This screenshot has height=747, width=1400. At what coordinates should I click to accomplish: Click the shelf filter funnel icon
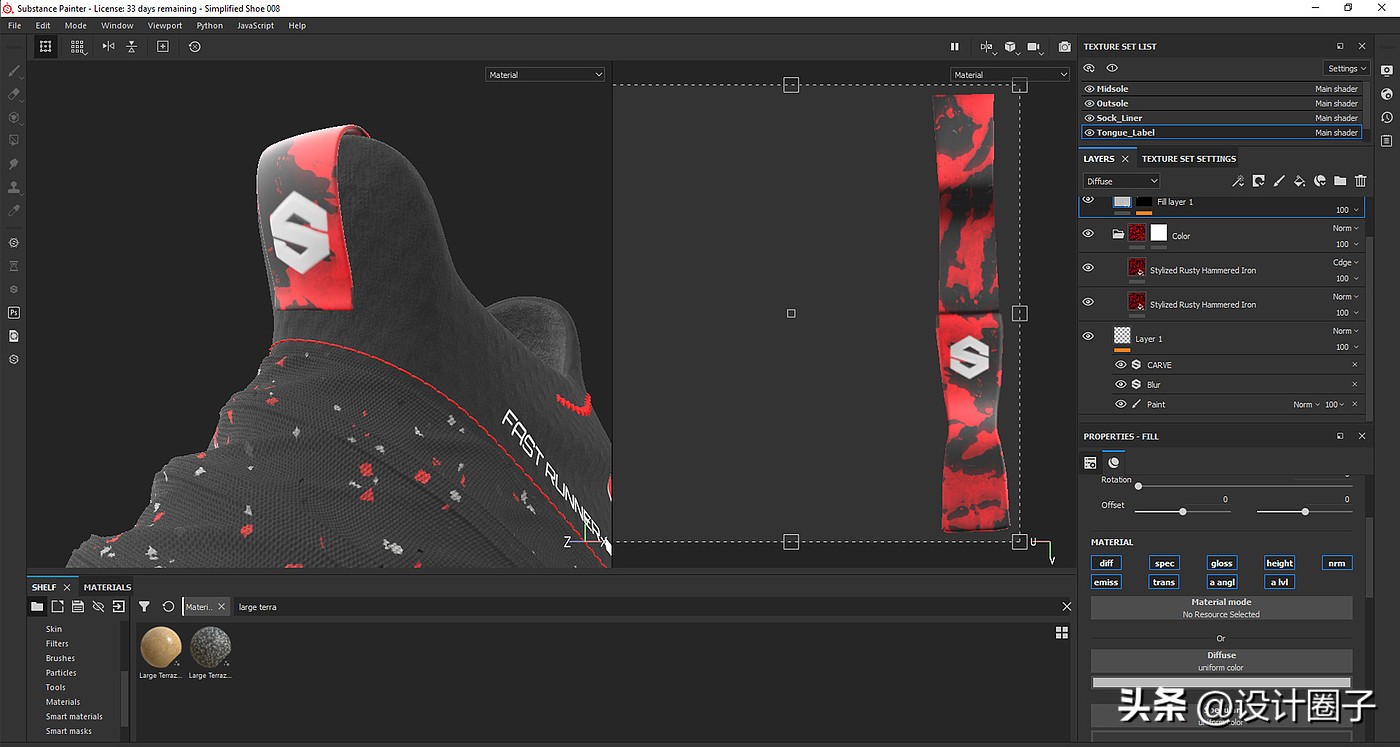[x=144, y=606]
